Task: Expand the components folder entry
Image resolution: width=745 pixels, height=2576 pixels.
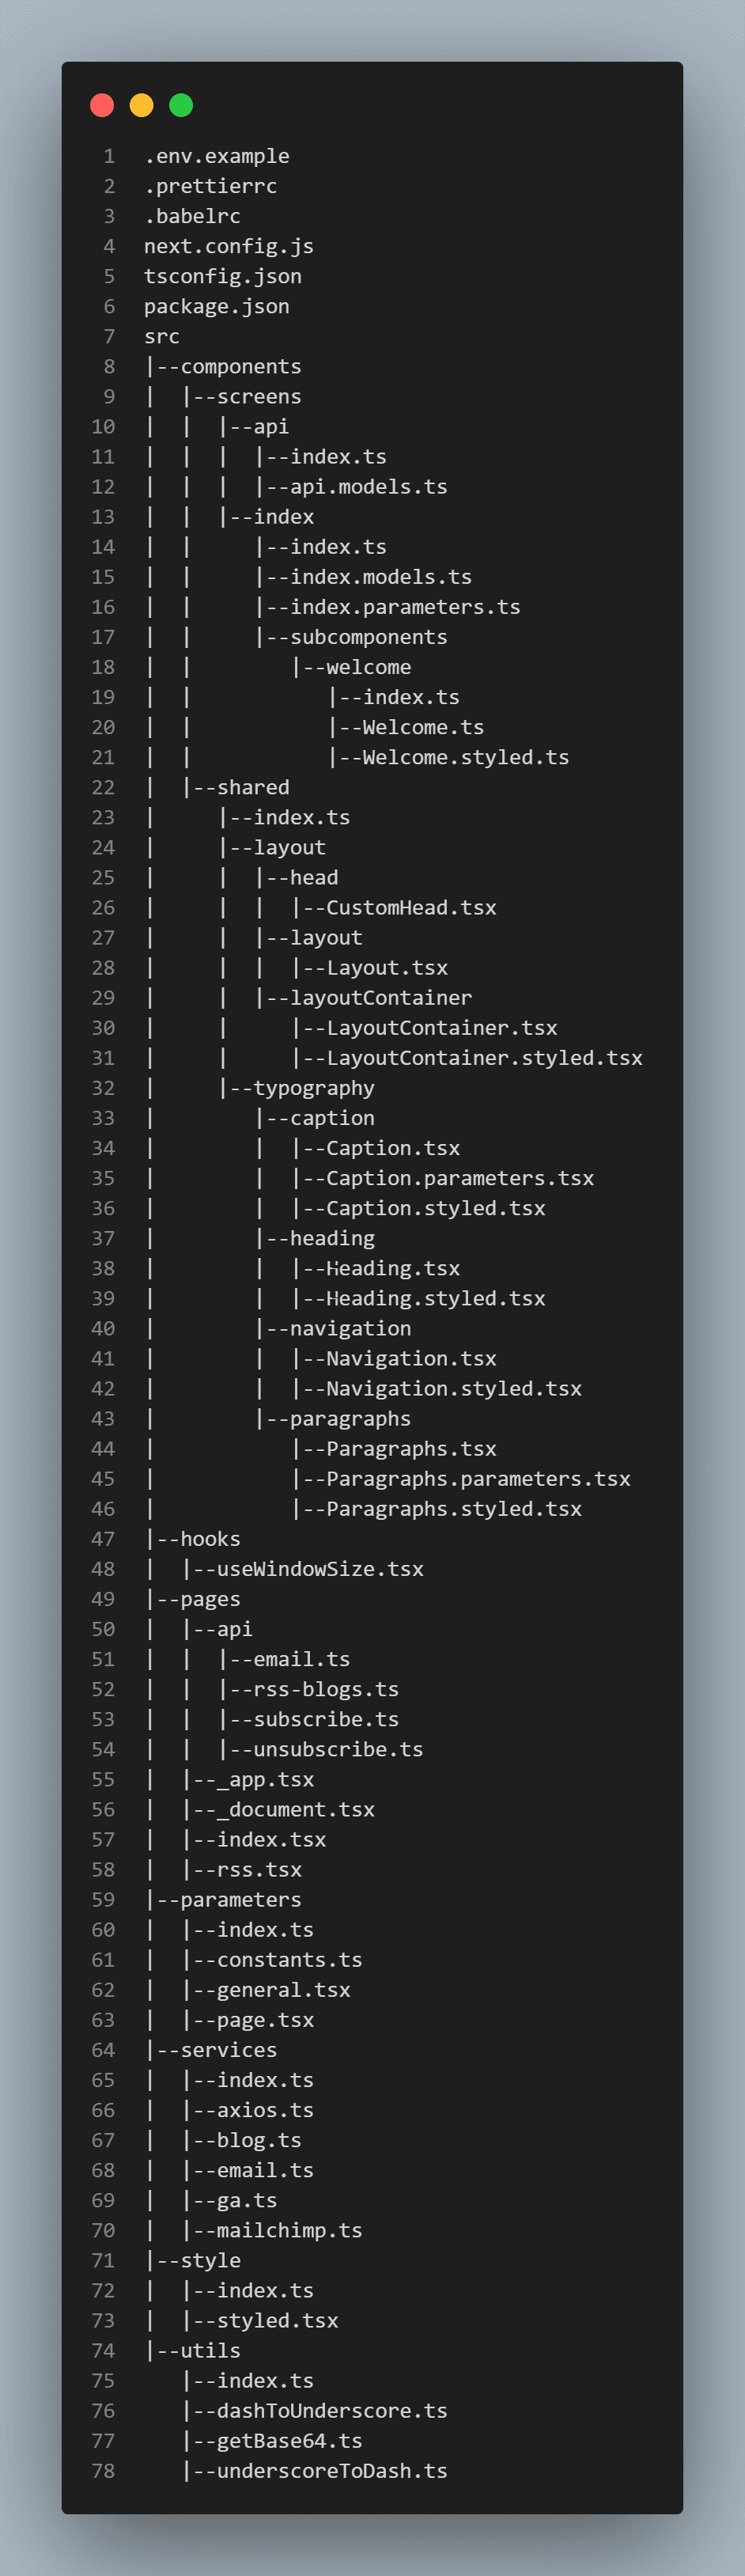Action: click(240, 366)
